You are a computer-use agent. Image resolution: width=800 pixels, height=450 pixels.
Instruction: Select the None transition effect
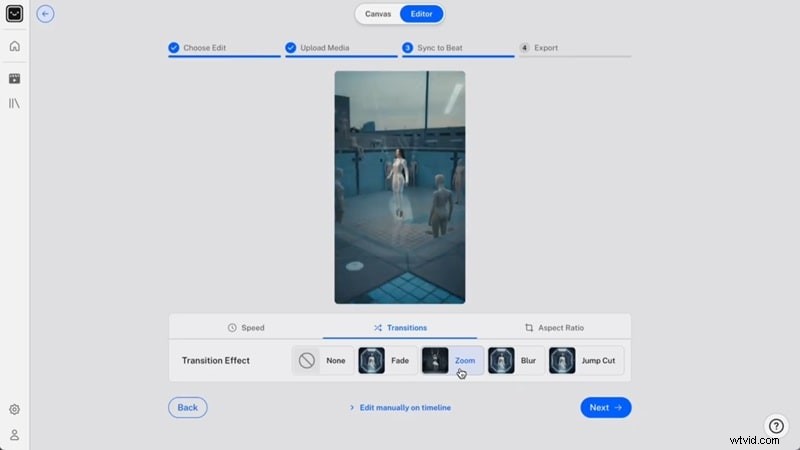pyautogui.click(x=323, y=360)
